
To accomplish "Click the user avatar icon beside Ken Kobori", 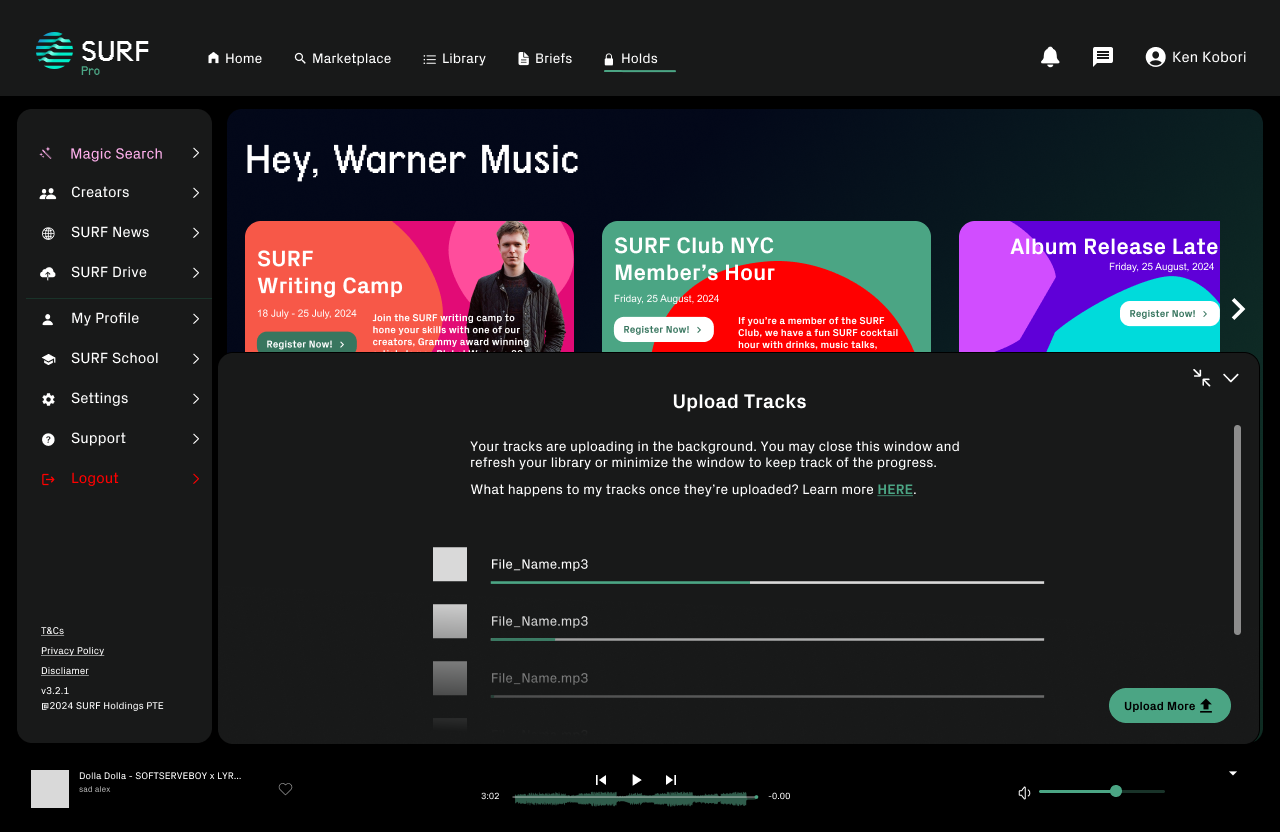I will pos(1155,57).
